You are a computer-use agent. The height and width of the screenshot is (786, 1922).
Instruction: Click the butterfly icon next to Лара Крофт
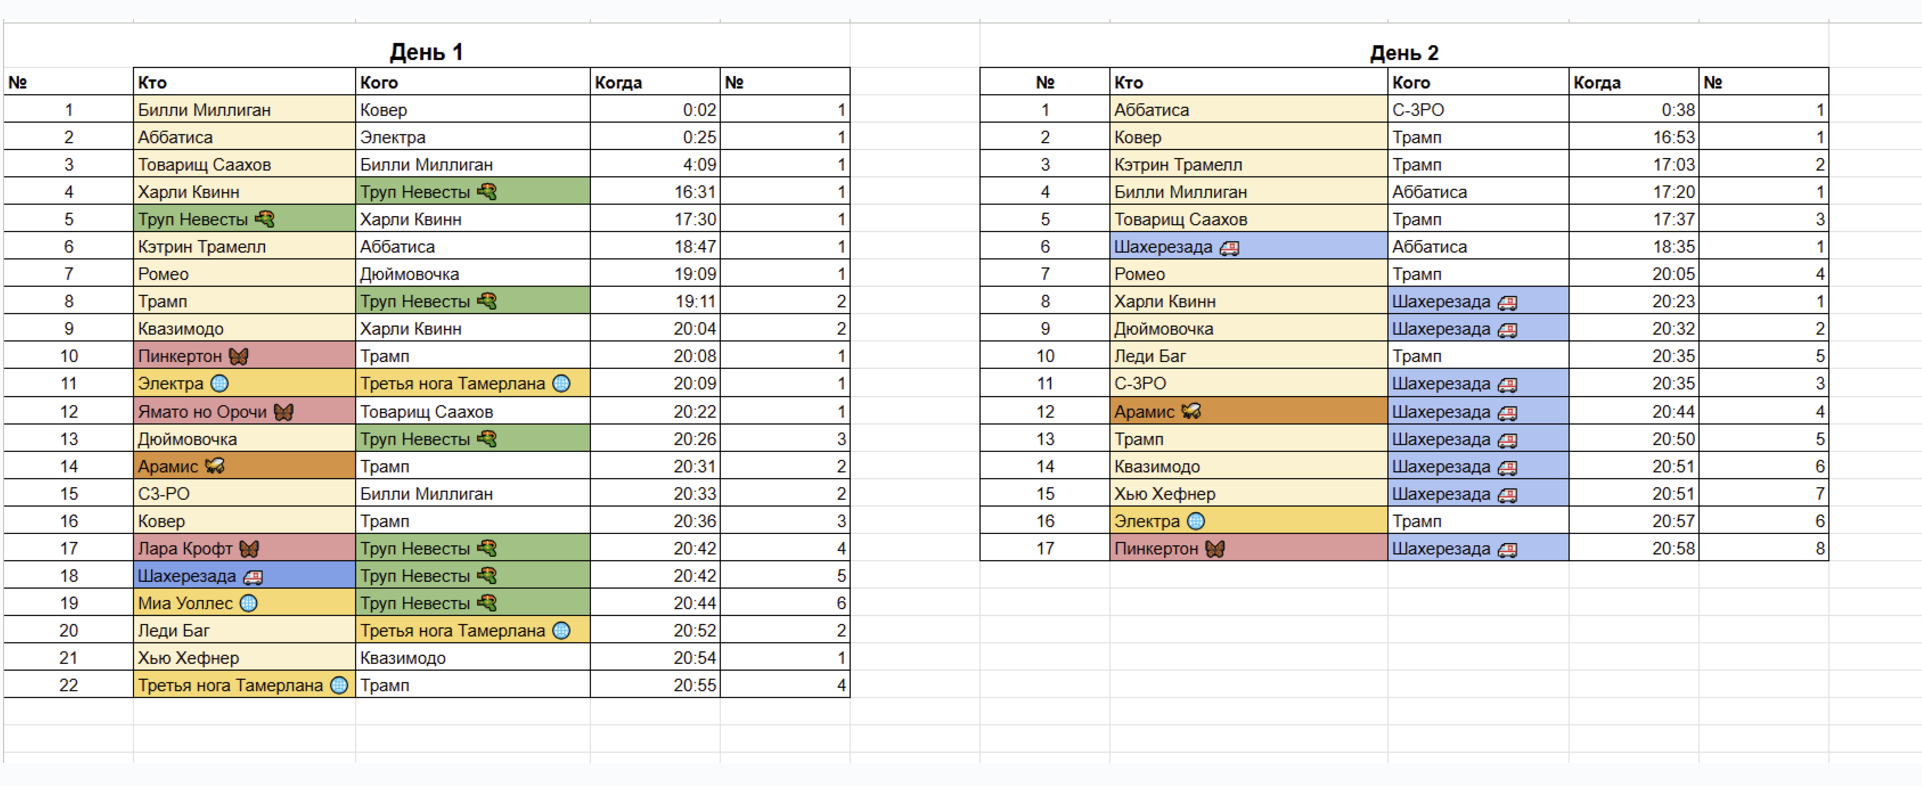point(249,549)
